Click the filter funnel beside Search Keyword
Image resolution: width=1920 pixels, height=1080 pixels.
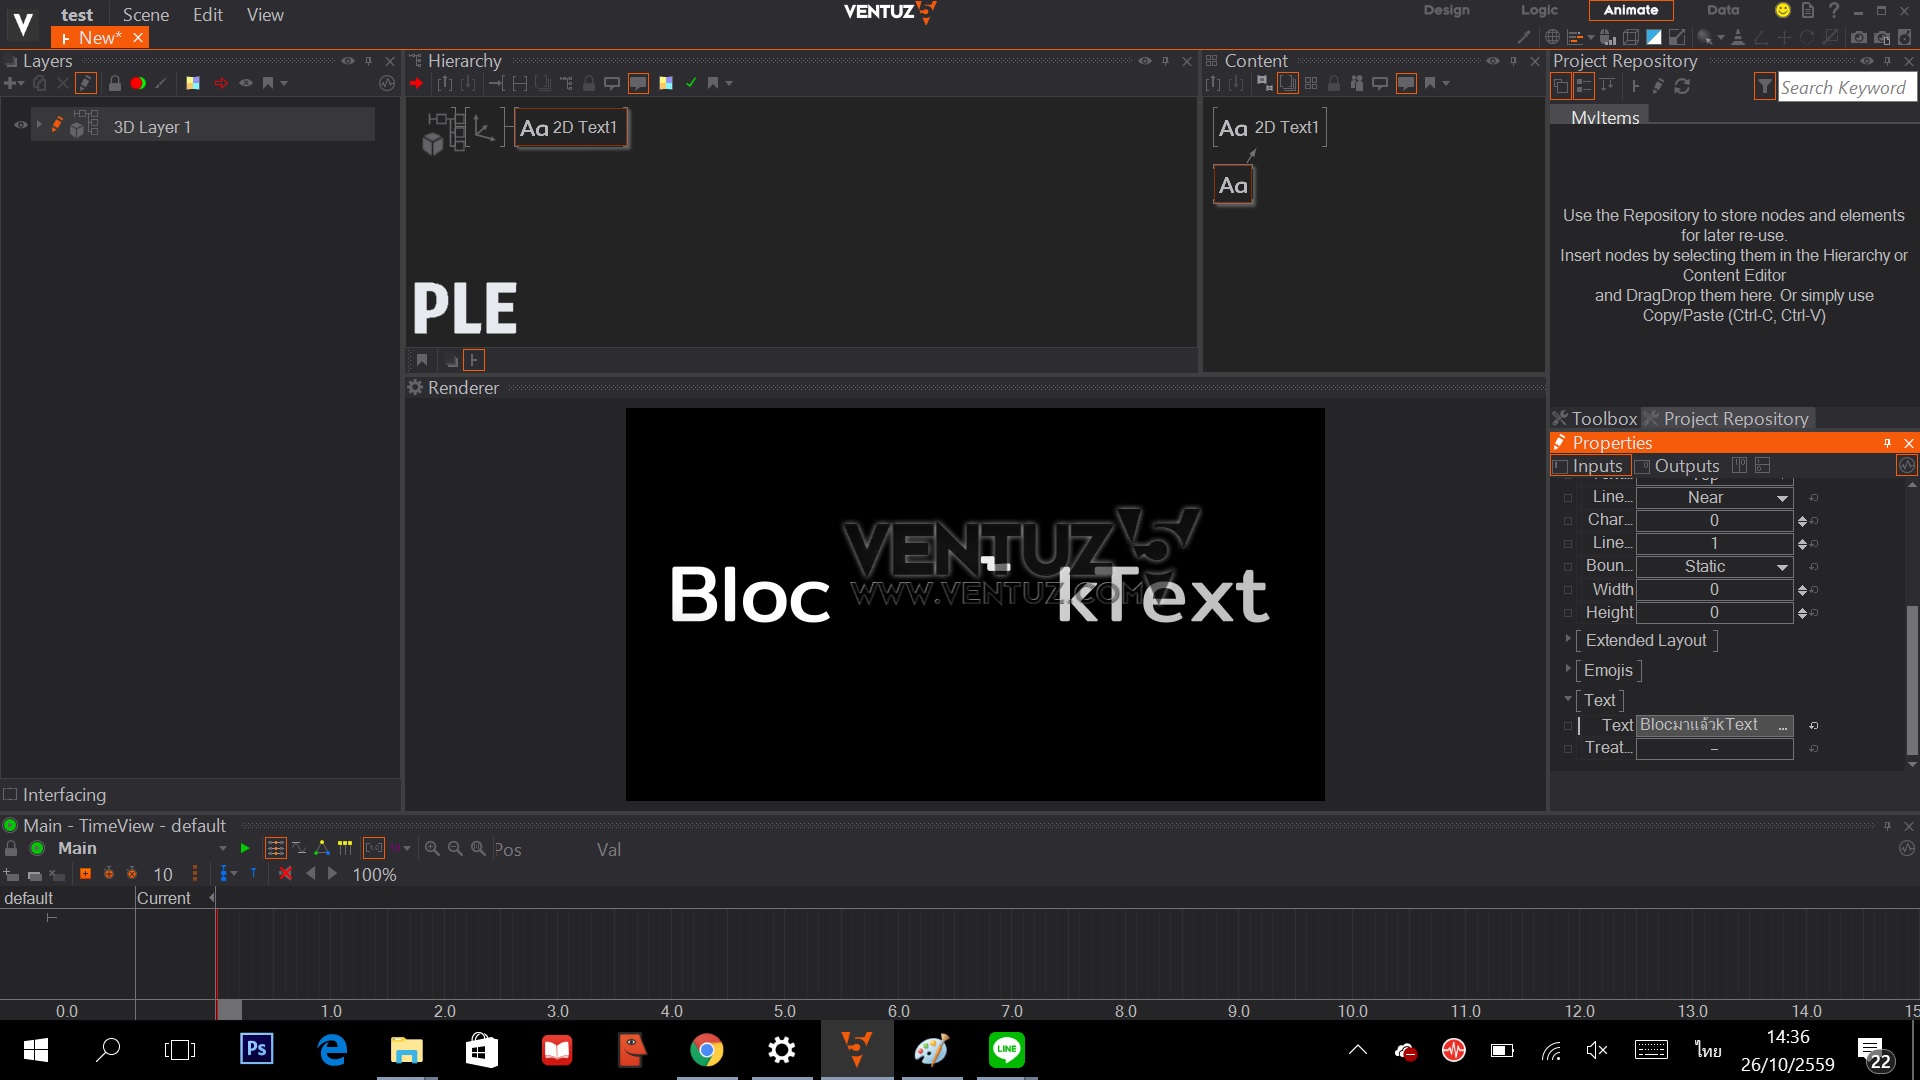pos(1764,87)
